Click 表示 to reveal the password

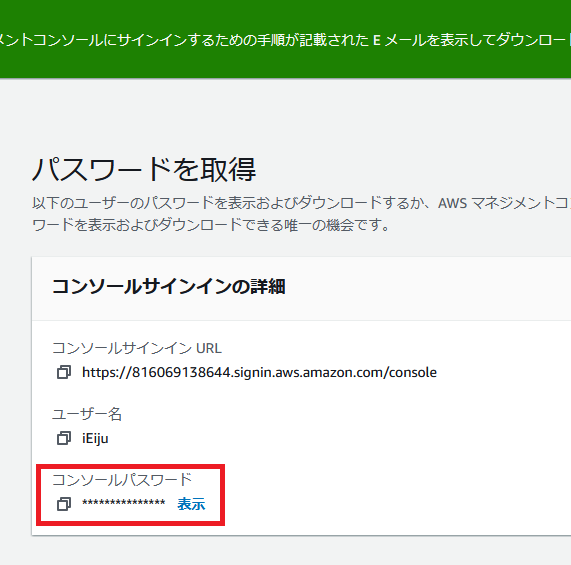point(191,504)
